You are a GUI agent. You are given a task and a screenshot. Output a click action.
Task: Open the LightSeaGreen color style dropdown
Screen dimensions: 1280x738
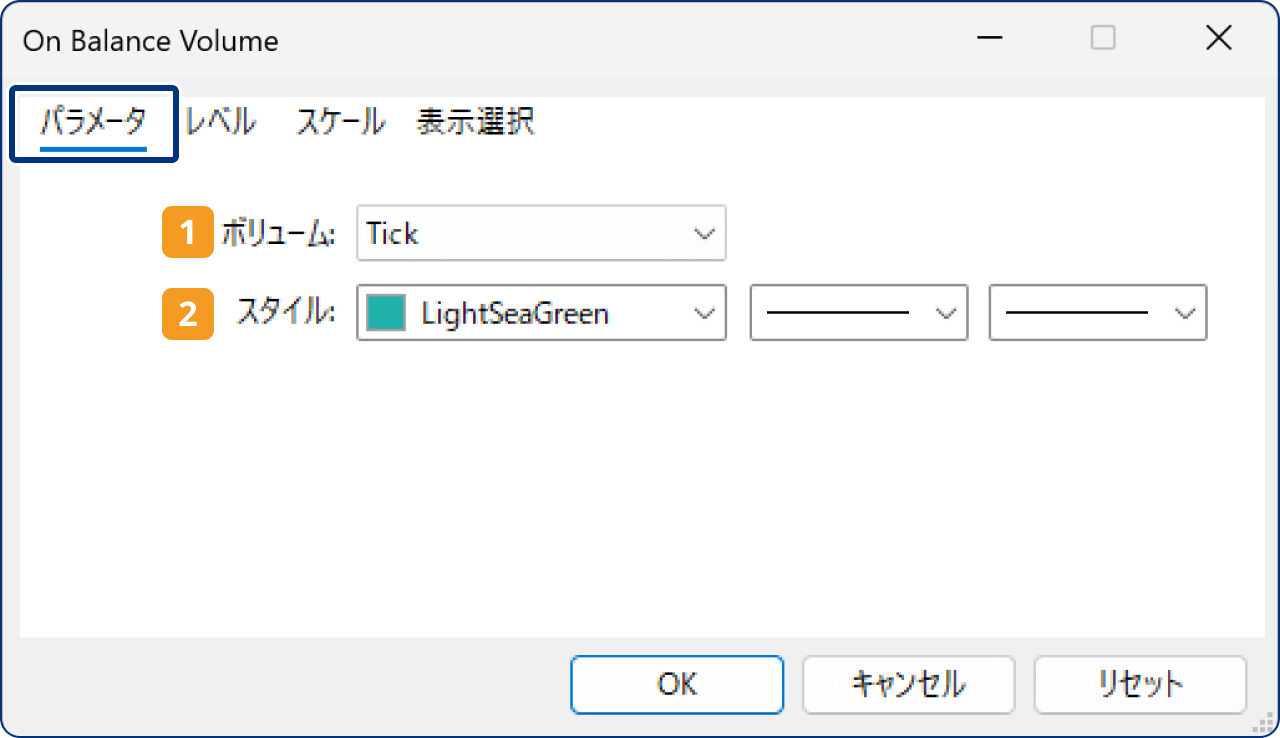(x=706, y=313)
